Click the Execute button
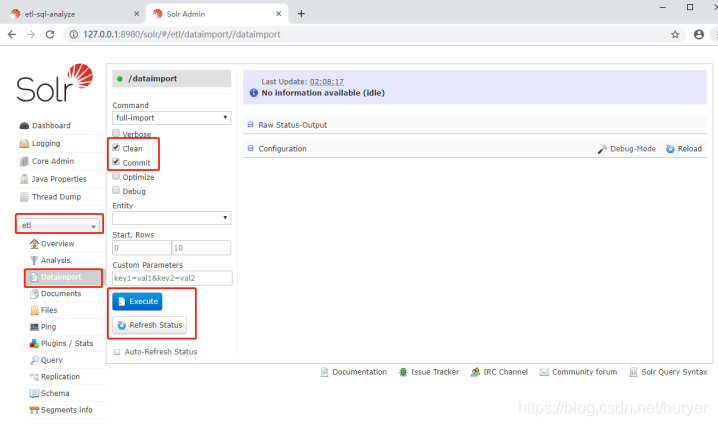The width and height of the screenshot is (718, 426). pyautogui.click(x=137, y=301)
